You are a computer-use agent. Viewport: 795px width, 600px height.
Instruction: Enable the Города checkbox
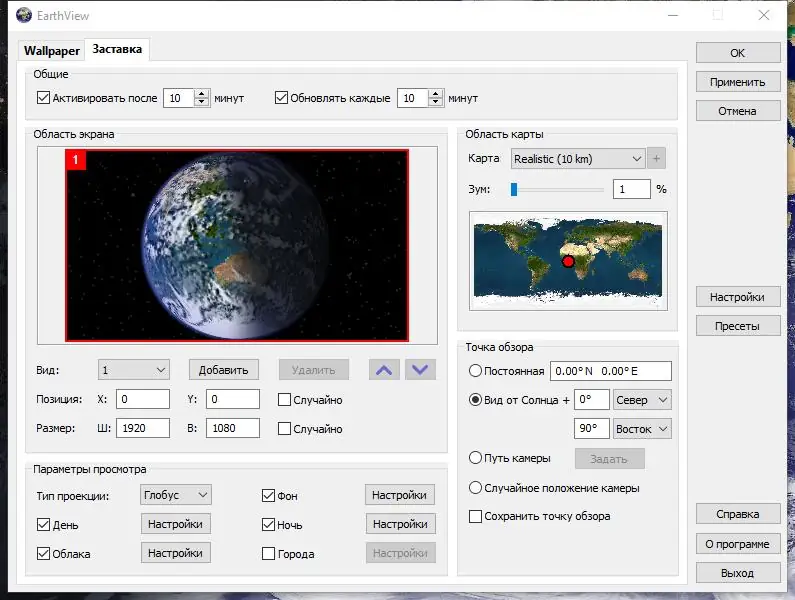pyautogui.click(x=268, y=553)
